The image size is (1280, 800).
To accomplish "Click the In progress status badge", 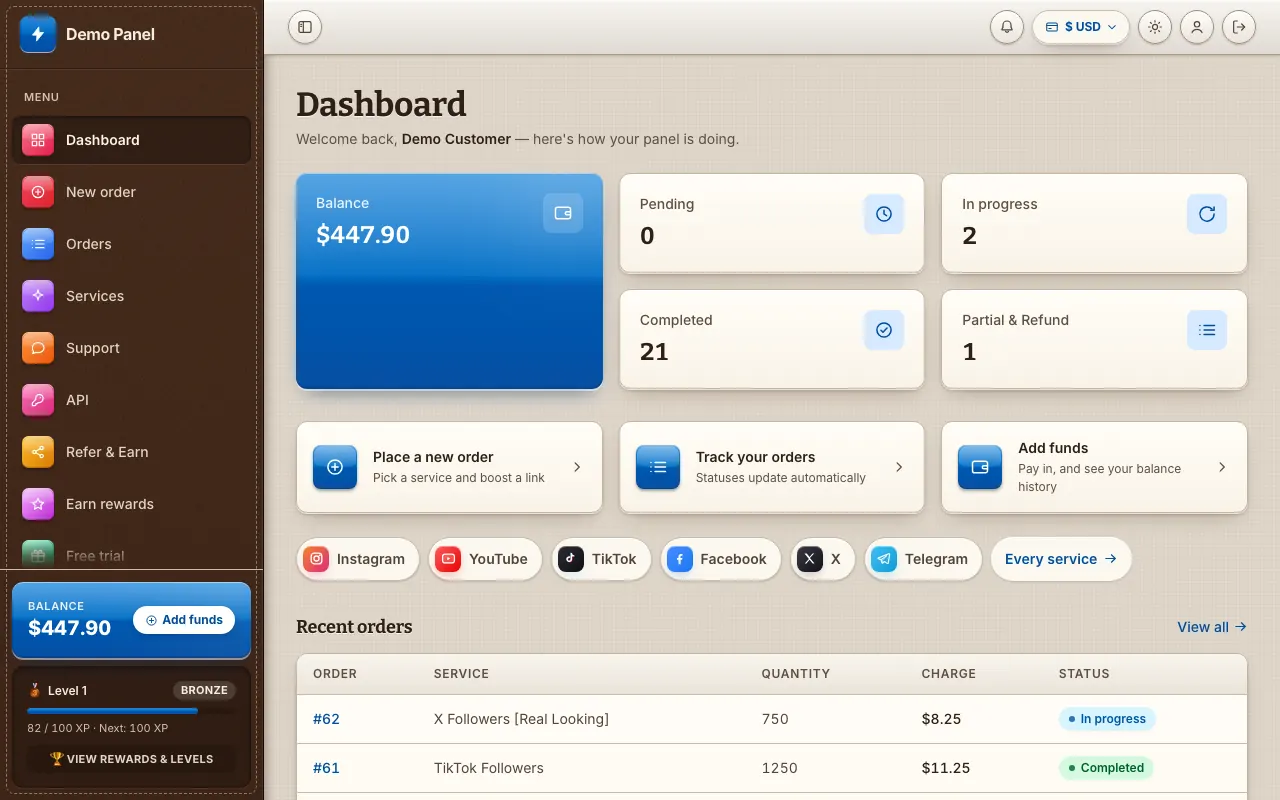I will coord(1107,719).
